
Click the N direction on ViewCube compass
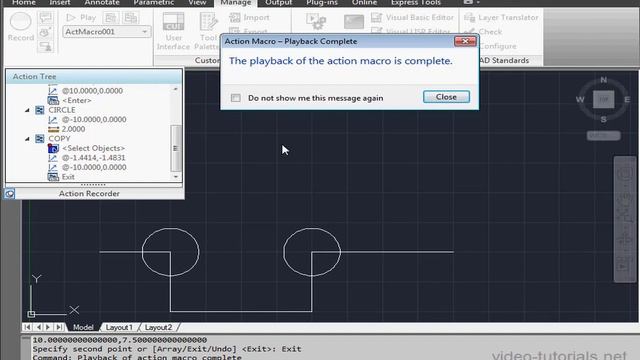coord(604,80)
